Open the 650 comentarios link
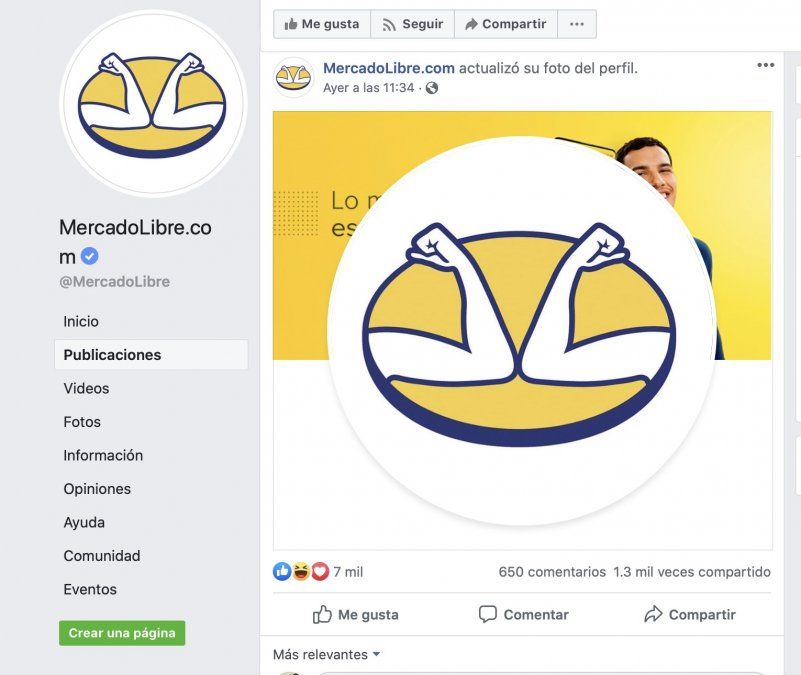 (552, 572)
